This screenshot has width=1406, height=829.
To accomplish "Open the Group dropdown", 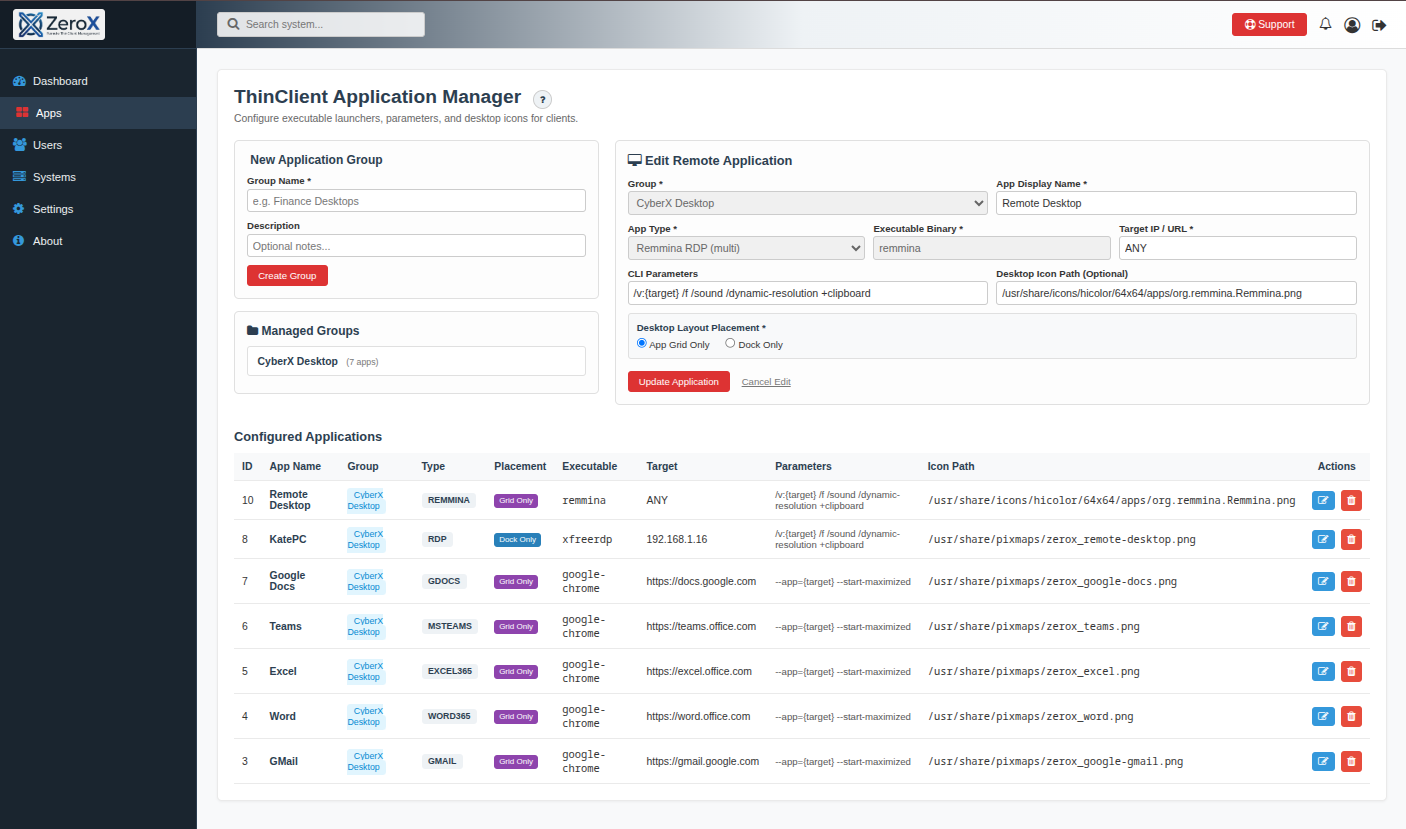I will click(808, 203).
